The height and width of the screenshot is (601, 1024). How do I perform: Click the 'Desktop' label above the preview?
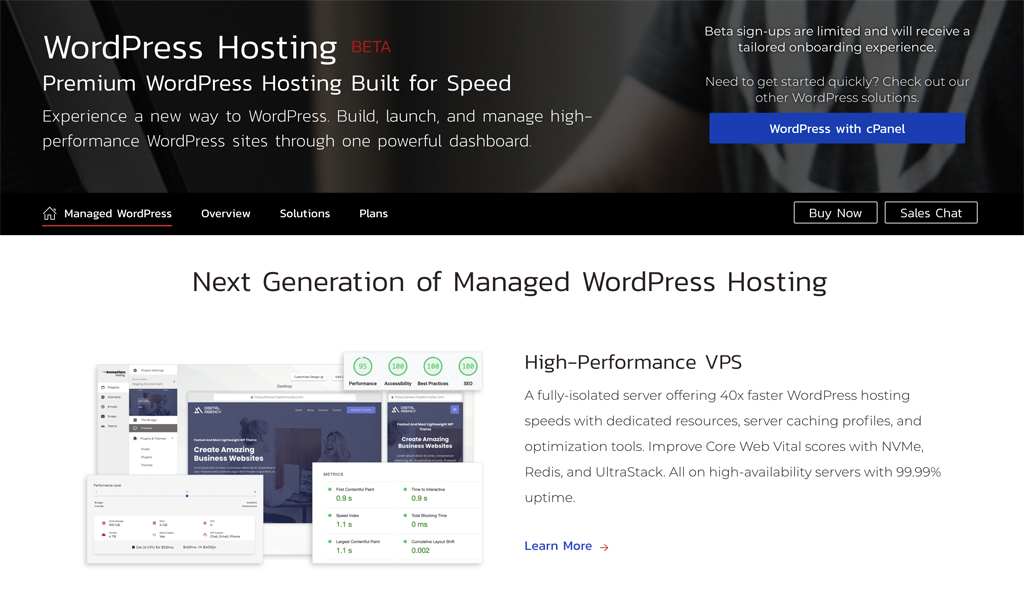coord(285,386)
